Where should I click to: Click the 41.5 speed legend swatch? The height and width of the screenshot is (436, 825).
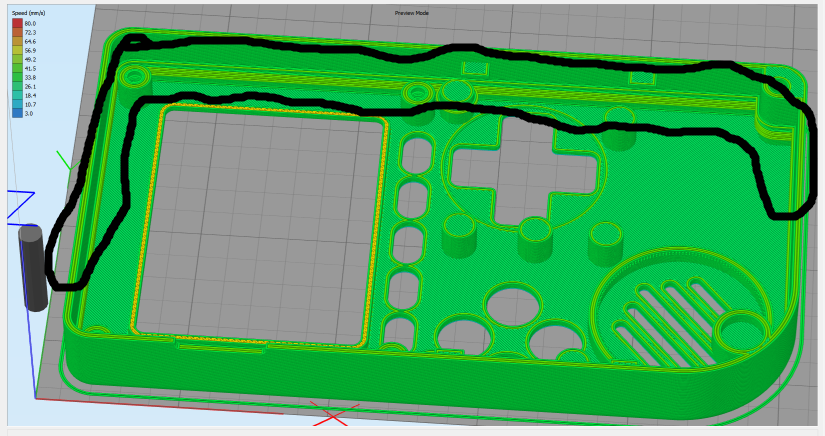17,68
